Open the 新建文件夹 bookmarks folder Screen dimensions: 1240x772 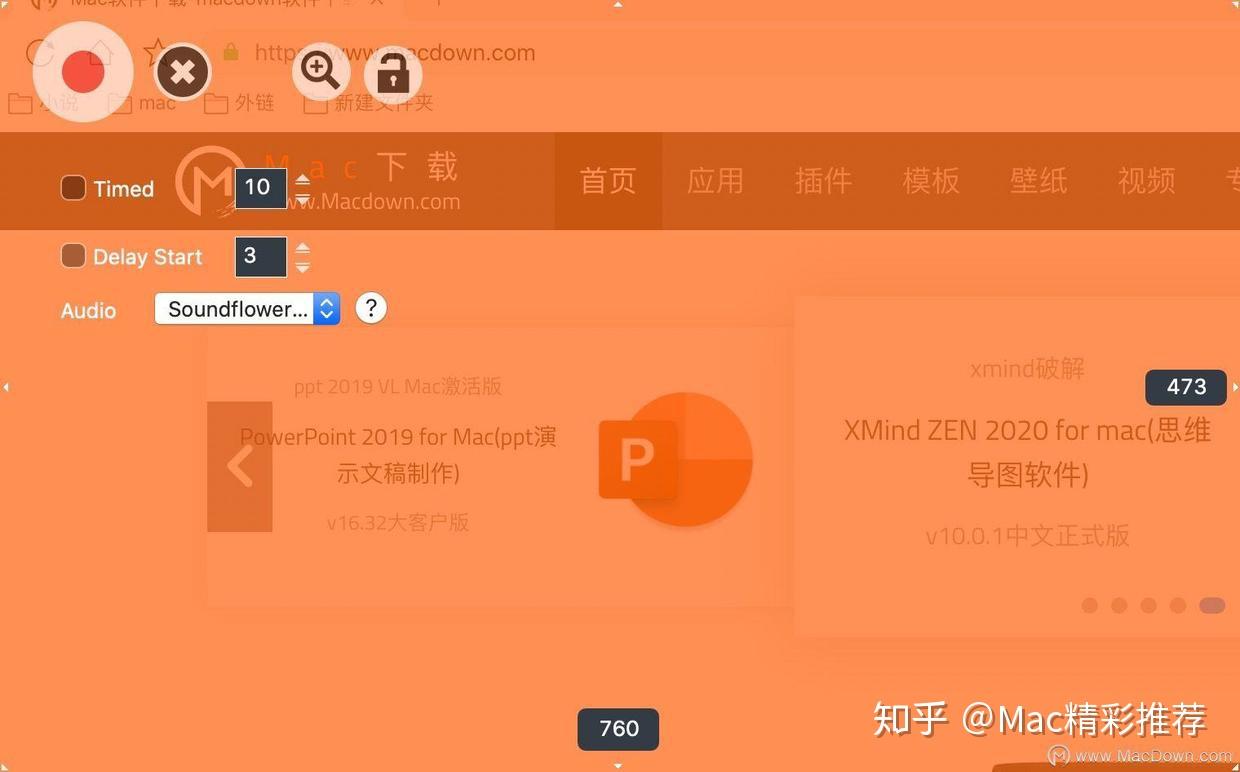(x=368, y=102)
